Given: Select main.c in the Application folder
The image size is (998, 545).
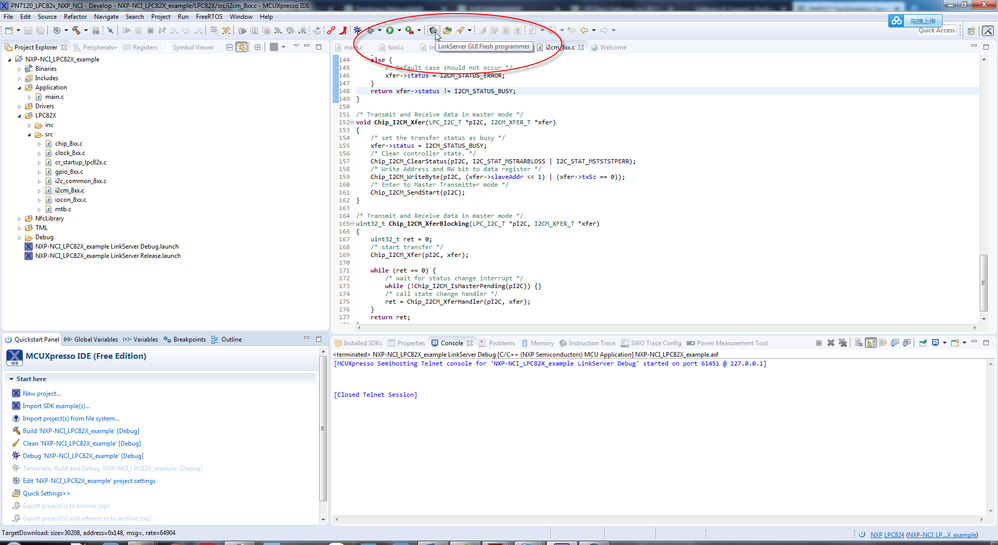Looking at the screenshot, I should tap(54, 97).
